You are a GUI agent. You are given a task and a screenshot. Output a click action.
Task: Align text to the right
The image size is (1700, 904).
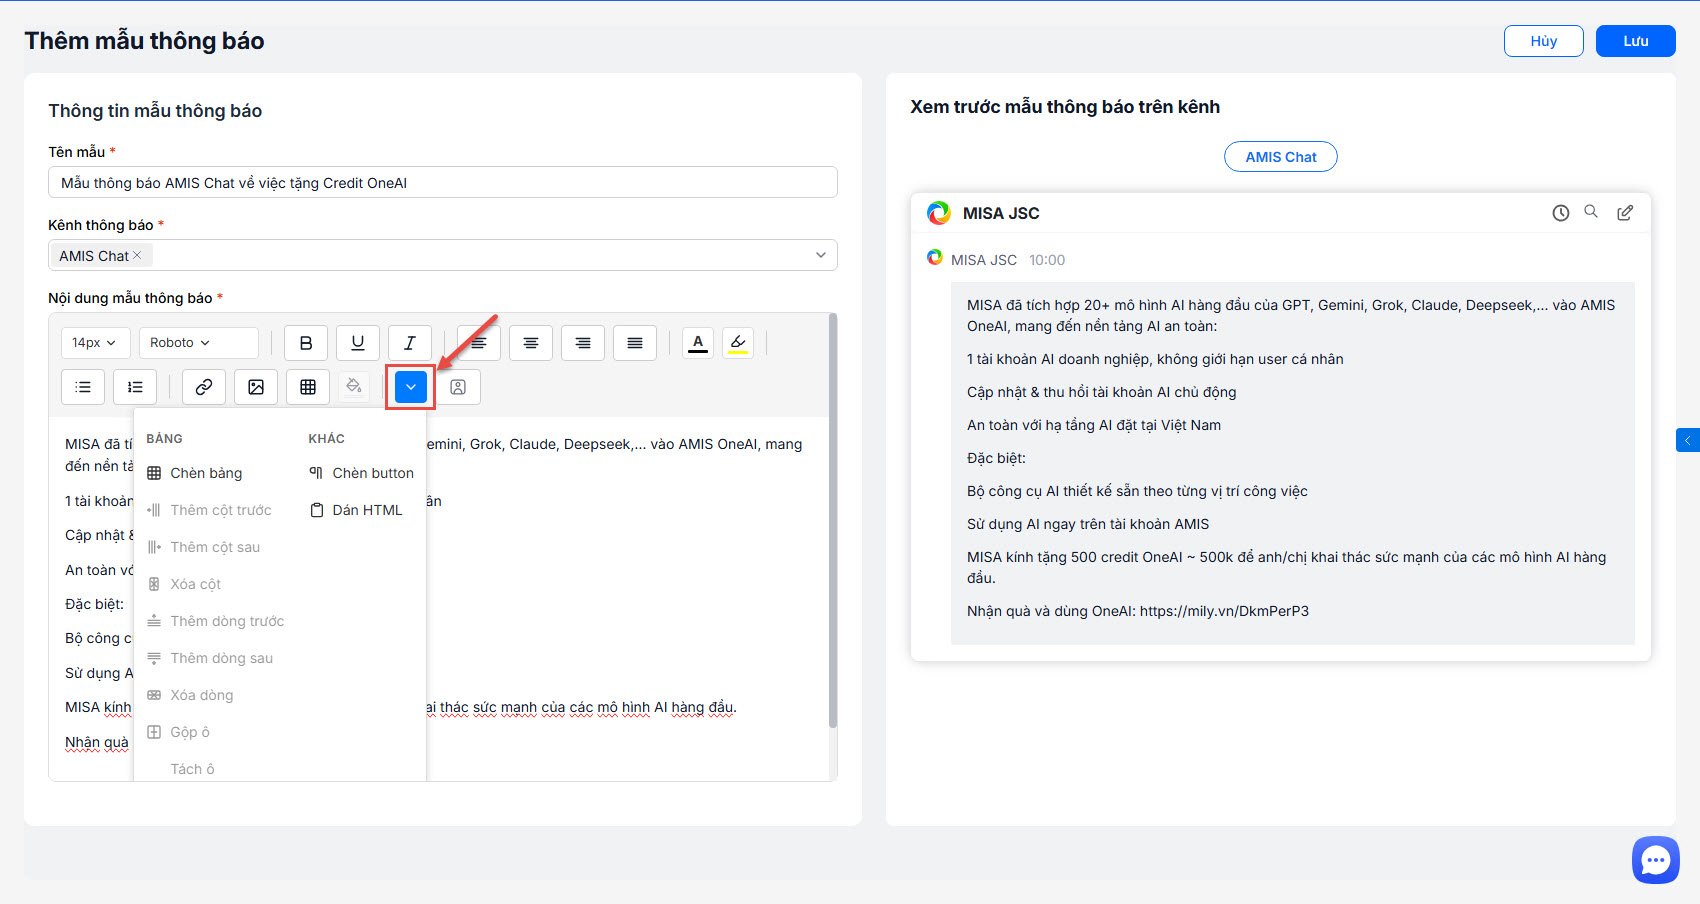click(x=583, y=343)
